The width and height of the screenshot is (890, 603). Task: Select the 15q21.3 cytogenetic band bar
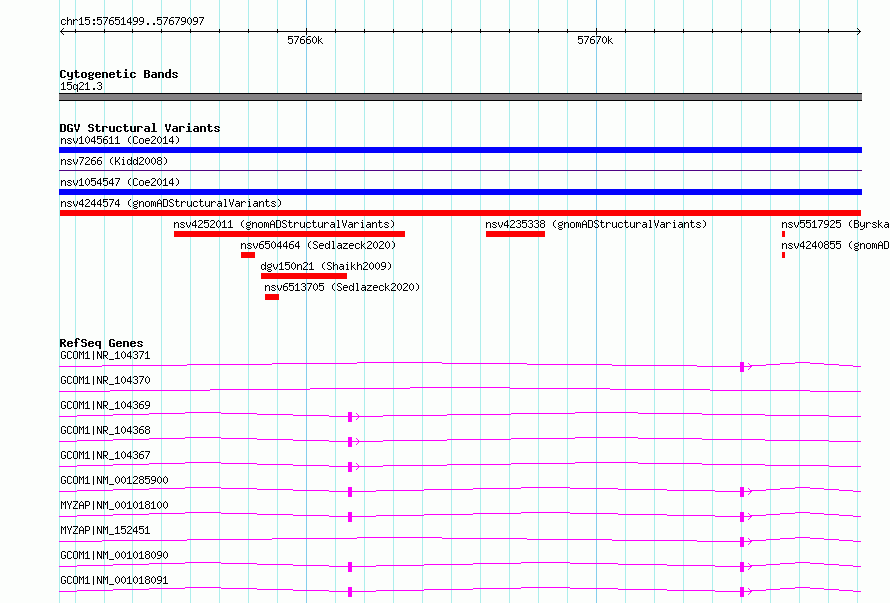pyautogui.click(x=460, y=97)
